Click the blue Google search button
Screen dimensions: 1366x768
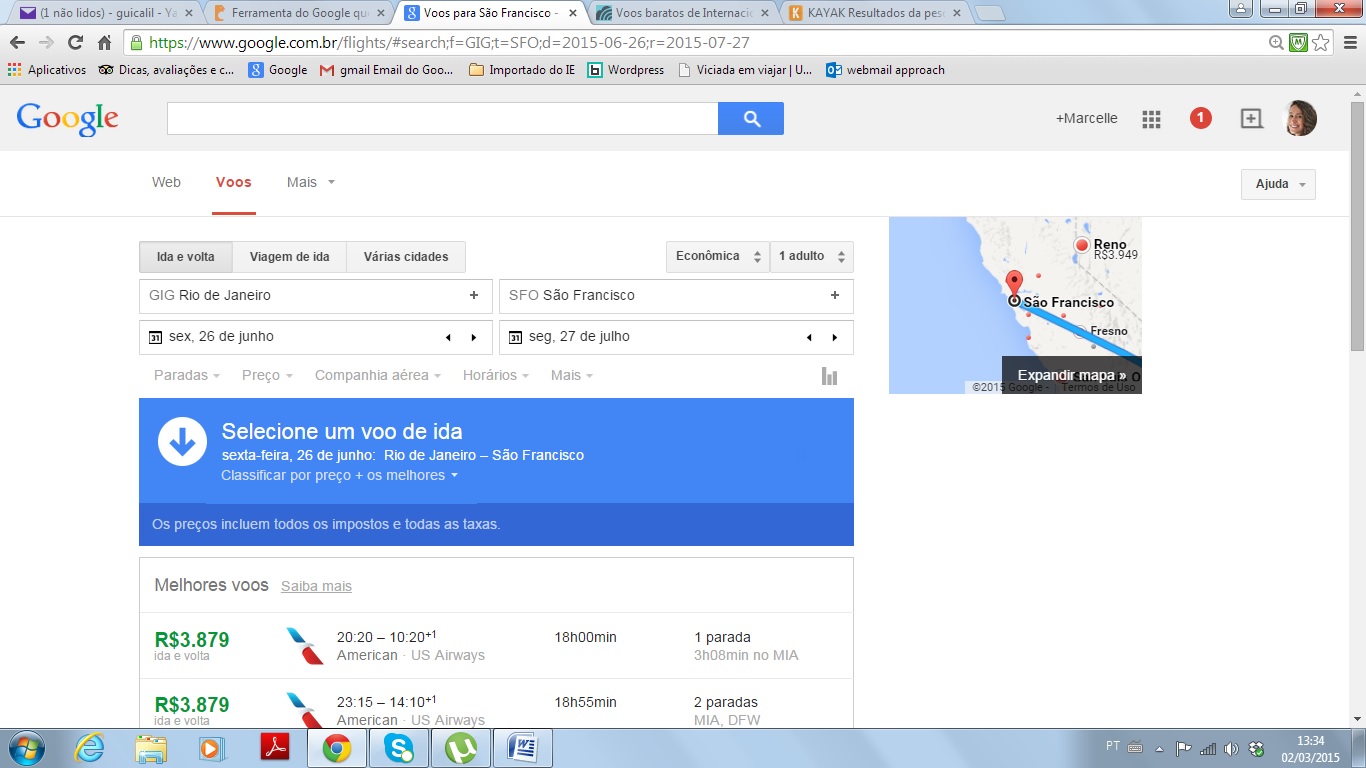click(x=751, y=119)
